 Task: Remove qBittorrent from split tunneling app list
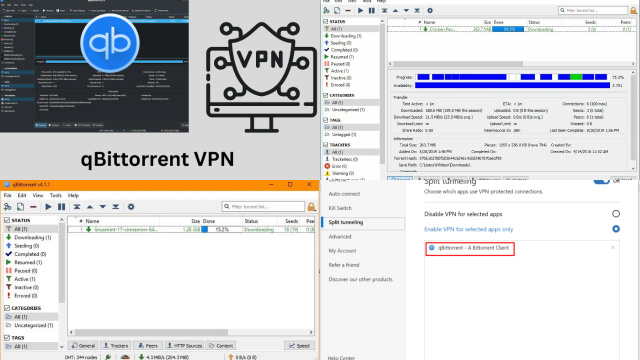click(613, 248)
